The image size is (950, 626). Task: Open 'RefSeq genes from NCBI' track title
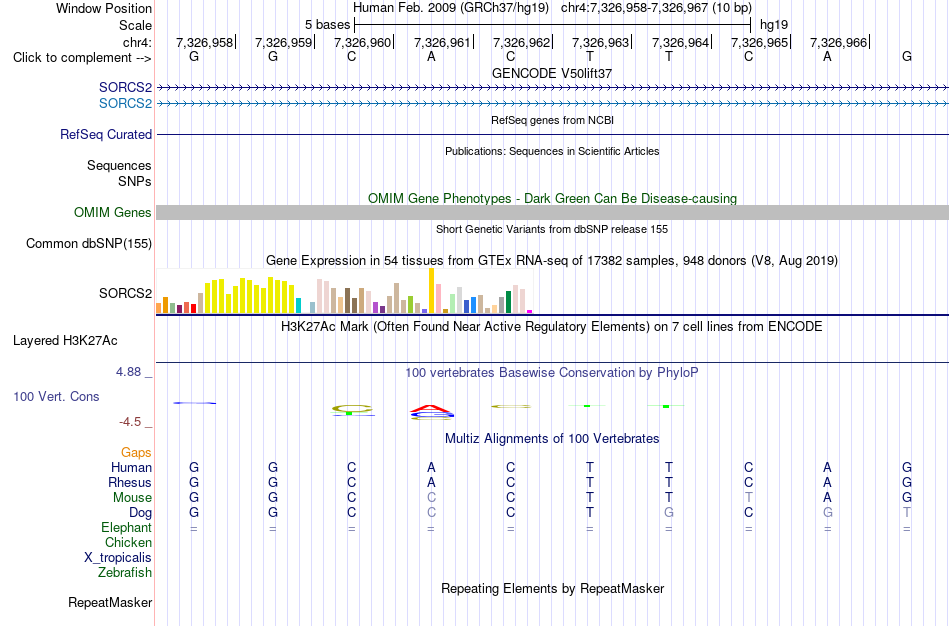pos(552,120)
